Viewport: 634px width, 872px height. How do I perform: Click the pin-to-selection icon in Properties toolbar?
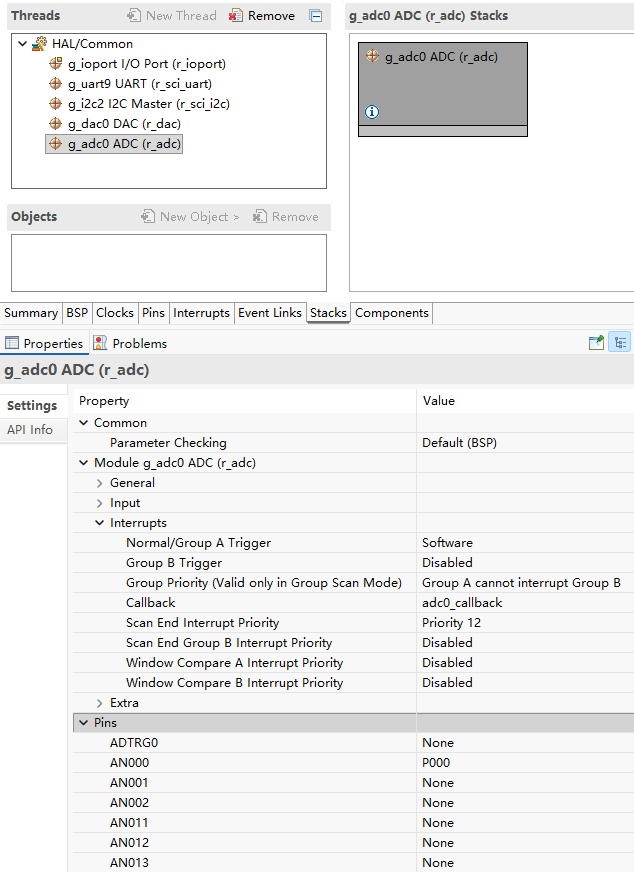pos(596,343)
